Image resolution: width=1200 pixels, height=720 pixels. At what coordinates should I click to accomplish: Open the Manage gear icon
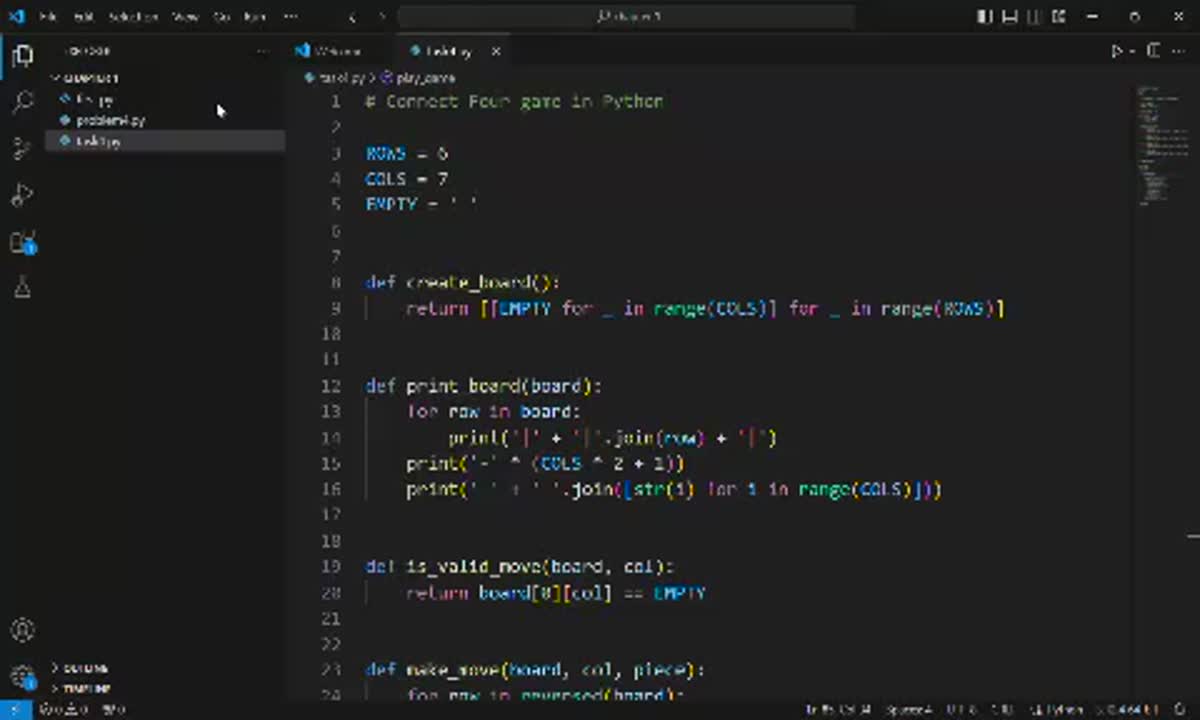(x=22, y=677)
